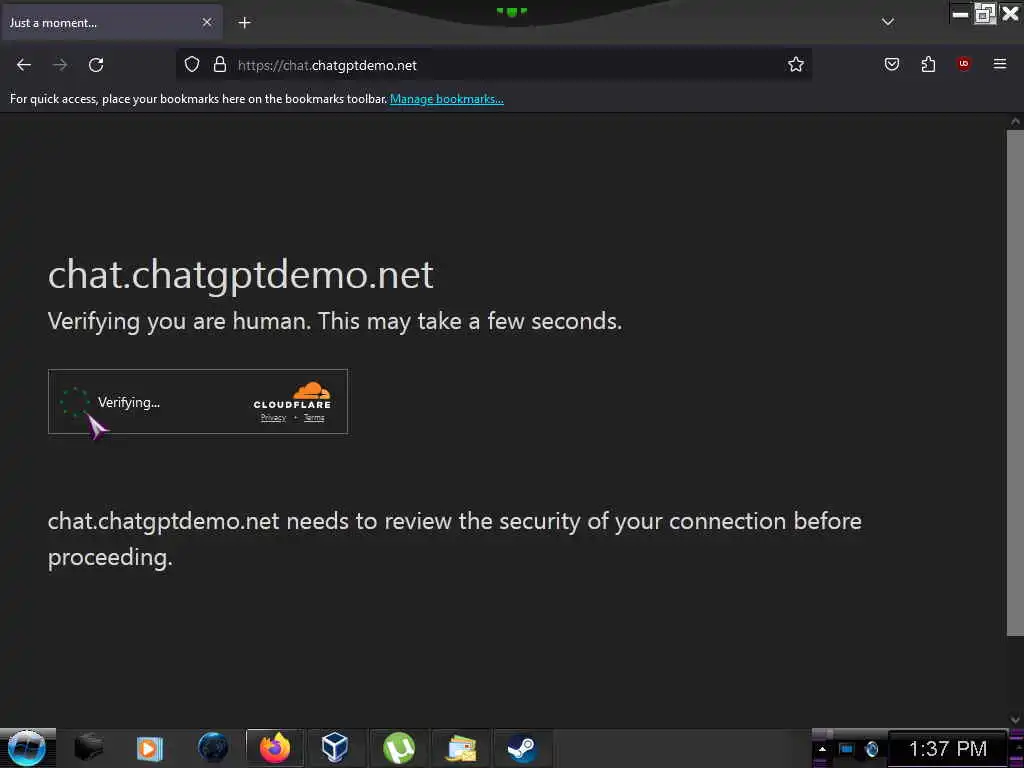Launch the media player taskbar icon
Viewport: 1024px width, 768px height.
click(150, 748)
